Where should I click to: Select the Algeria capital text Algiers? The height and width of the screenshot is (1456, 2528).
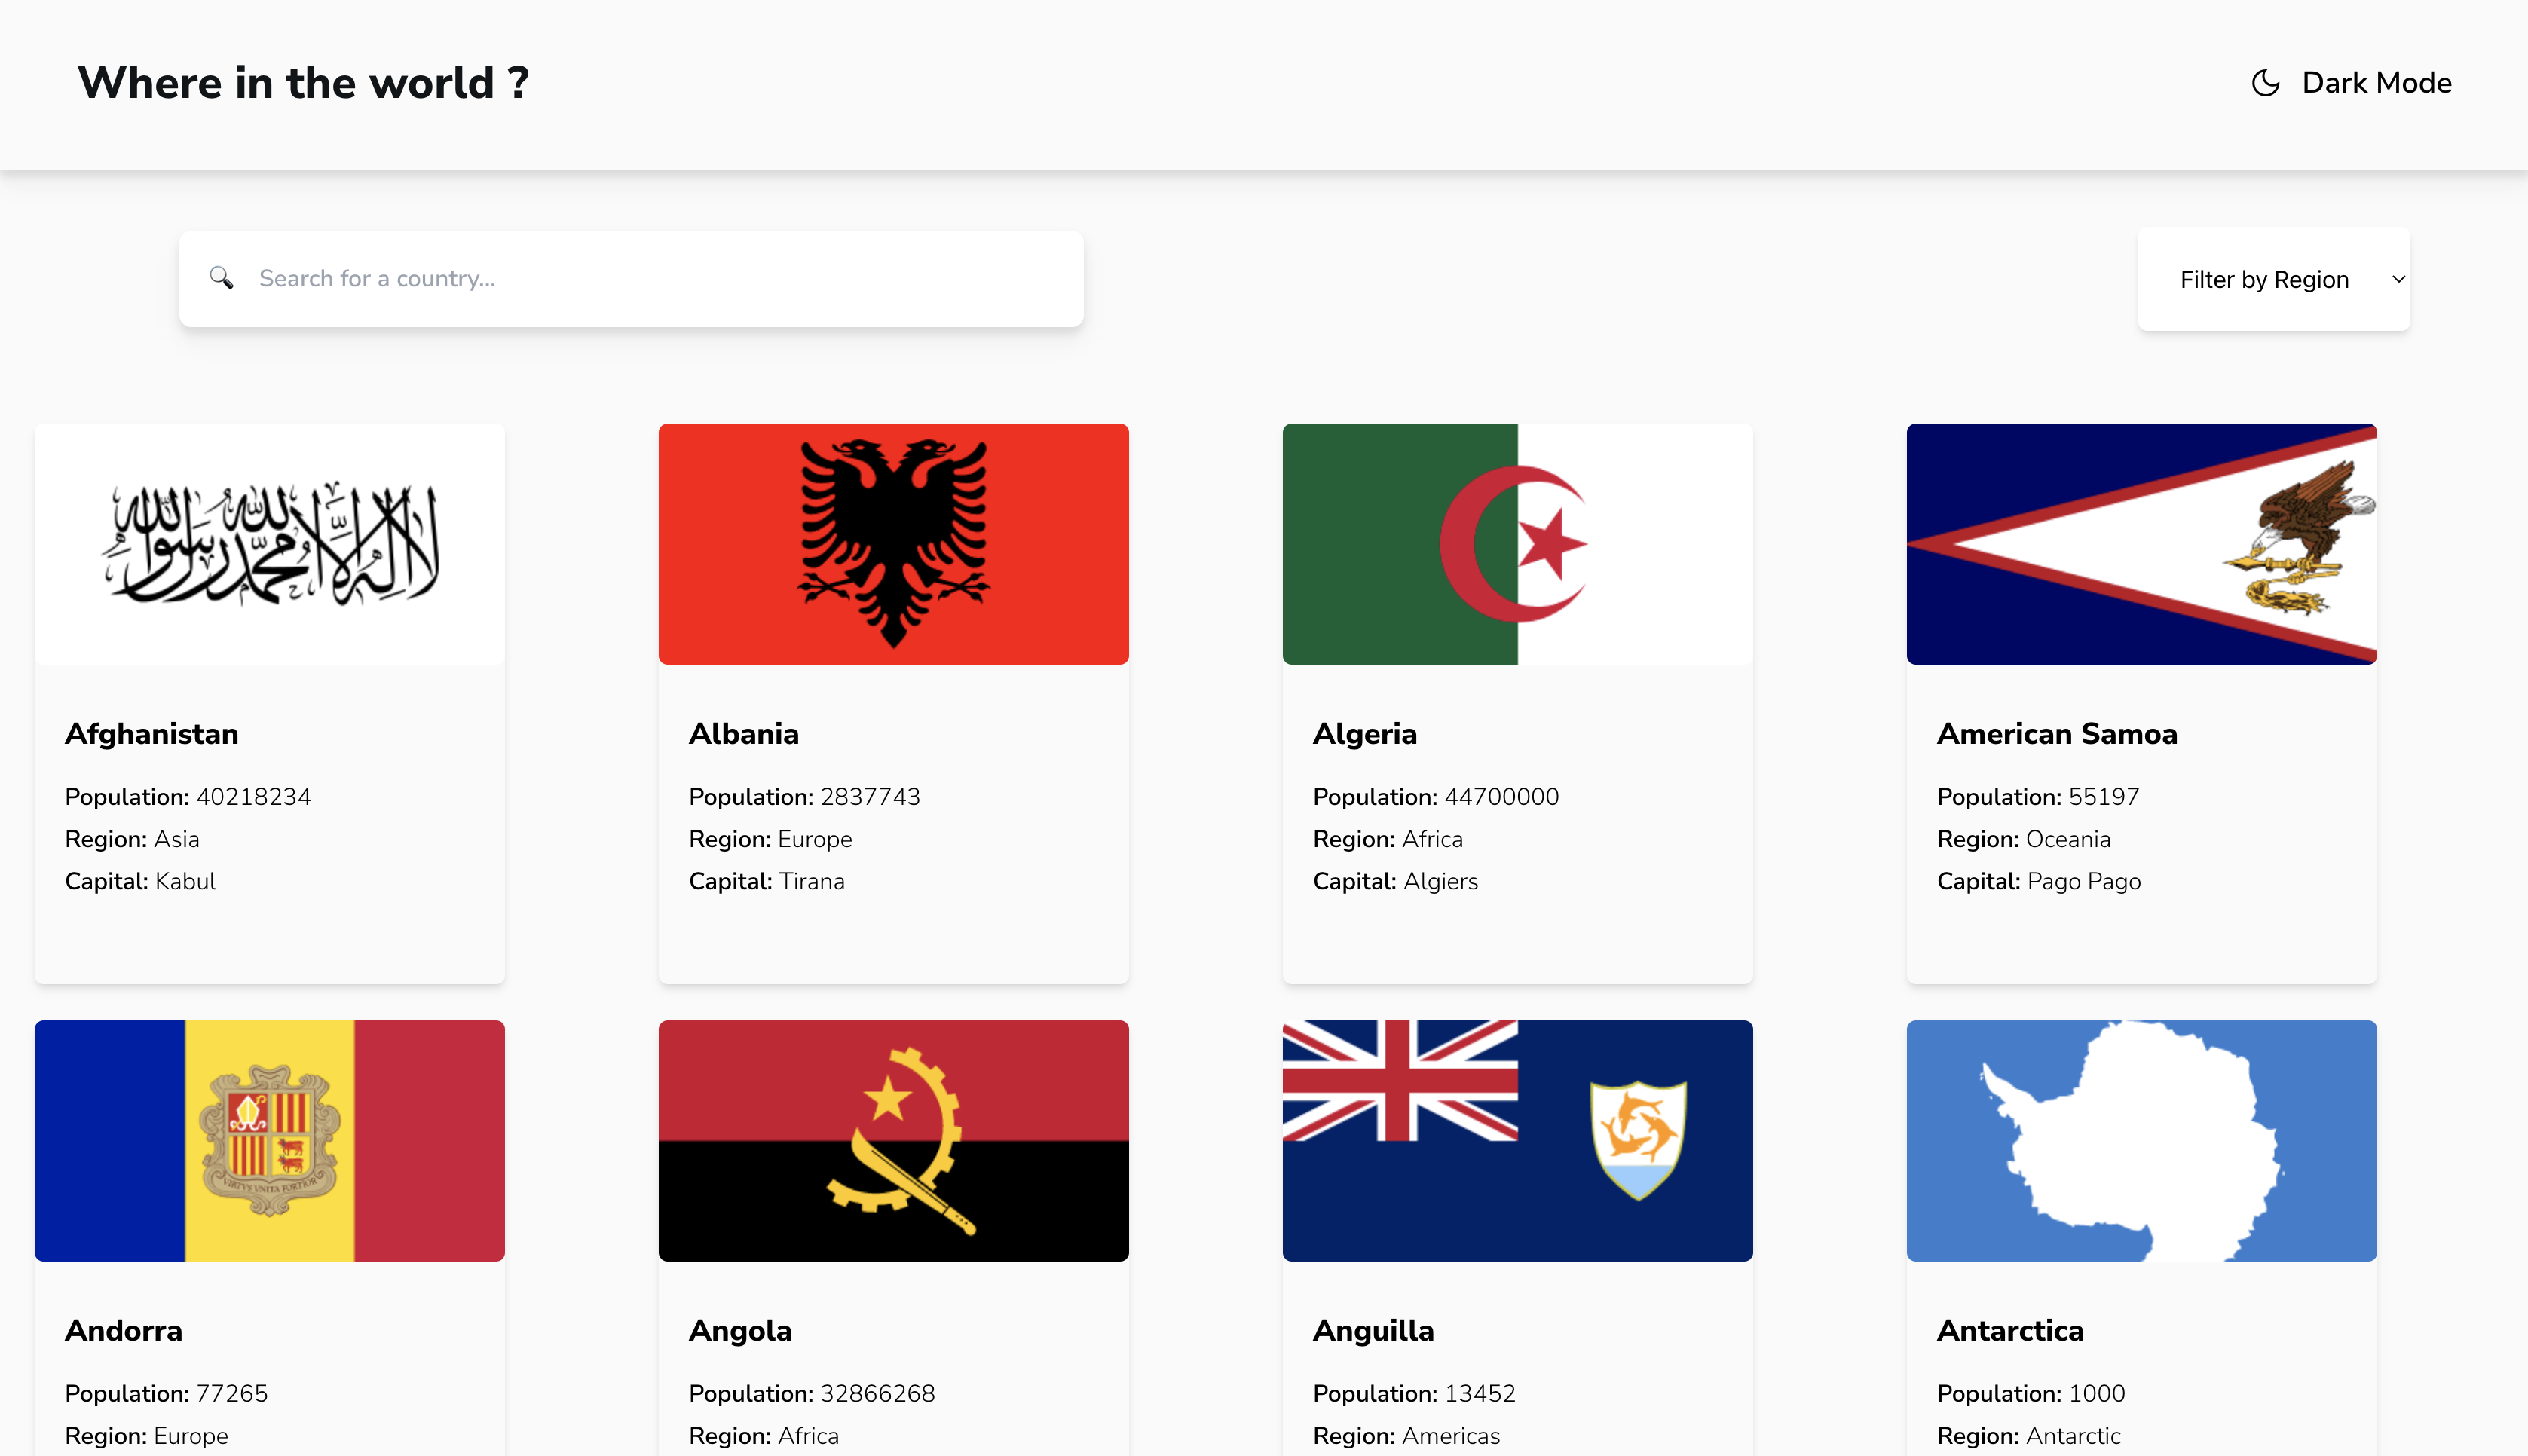1441,881
